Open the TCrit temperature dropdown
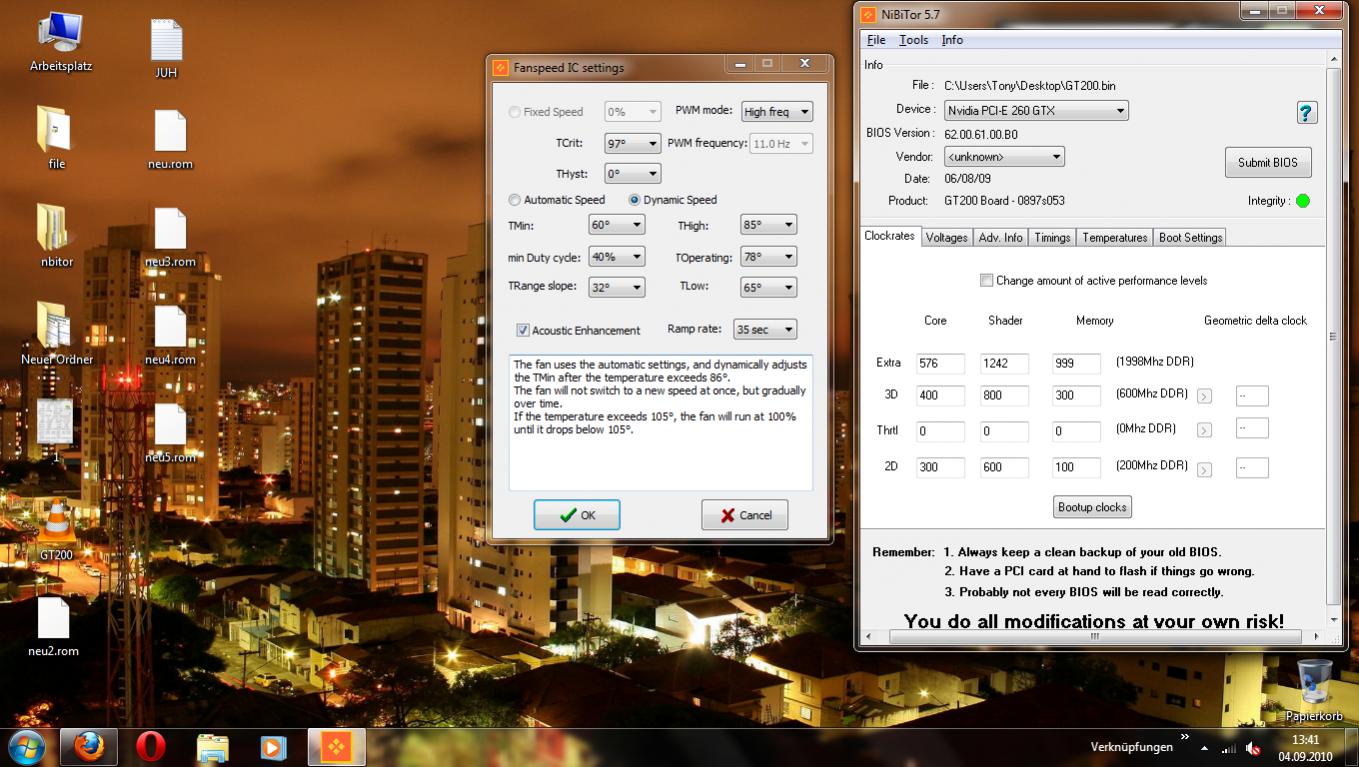The height and width of the screenshot is (767, 1359). (632, 144)
